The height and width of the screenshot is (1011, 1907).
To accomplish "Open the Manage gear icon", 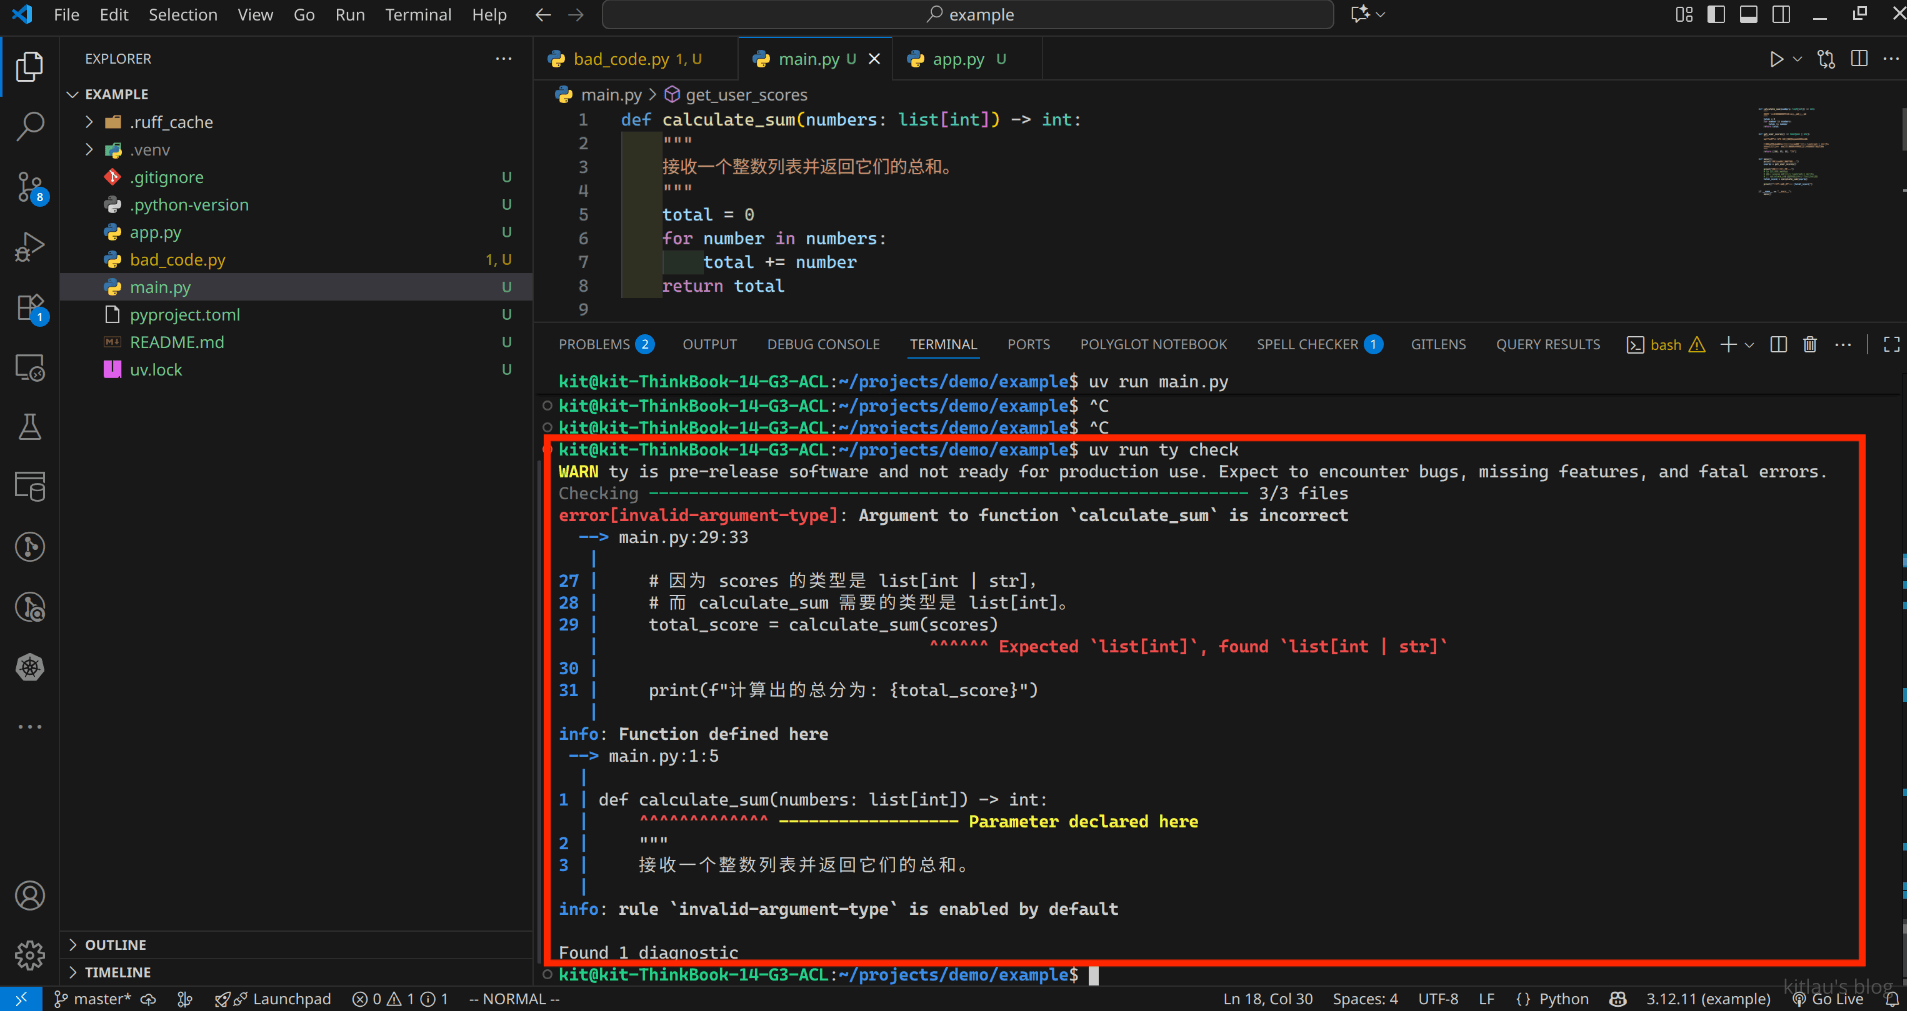I will pyautogui.click(x=30, y=955).
